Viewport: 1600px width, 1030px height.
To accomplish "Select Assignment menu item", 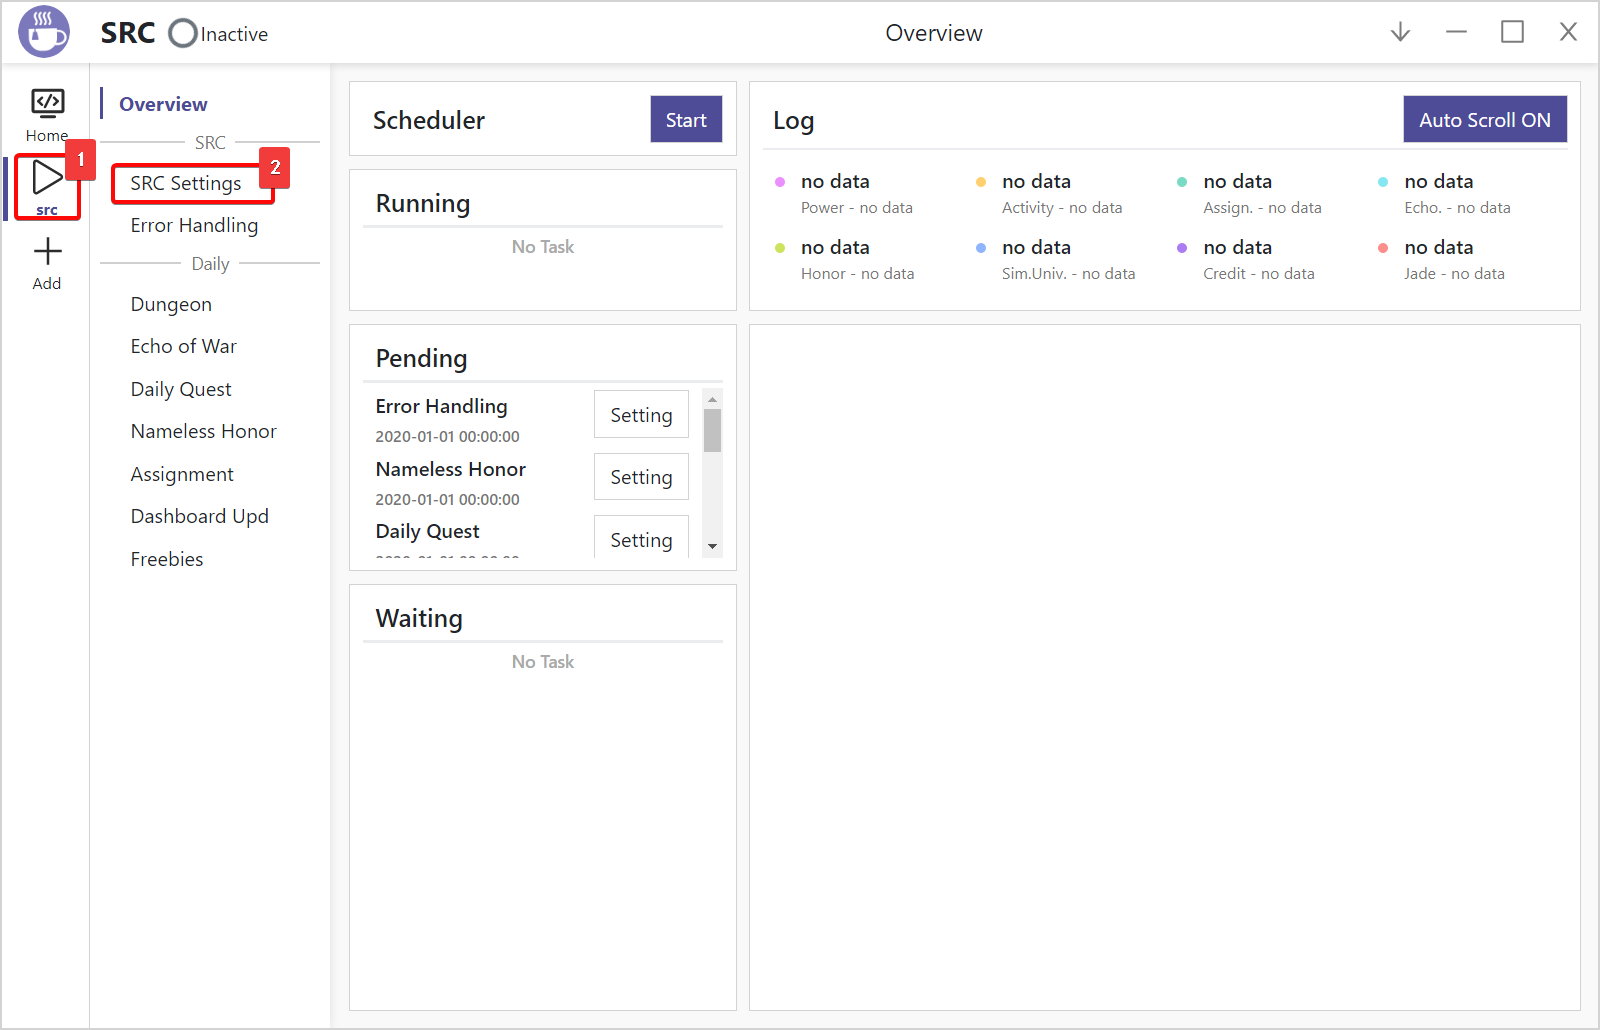I will click(x=182, y=474).
